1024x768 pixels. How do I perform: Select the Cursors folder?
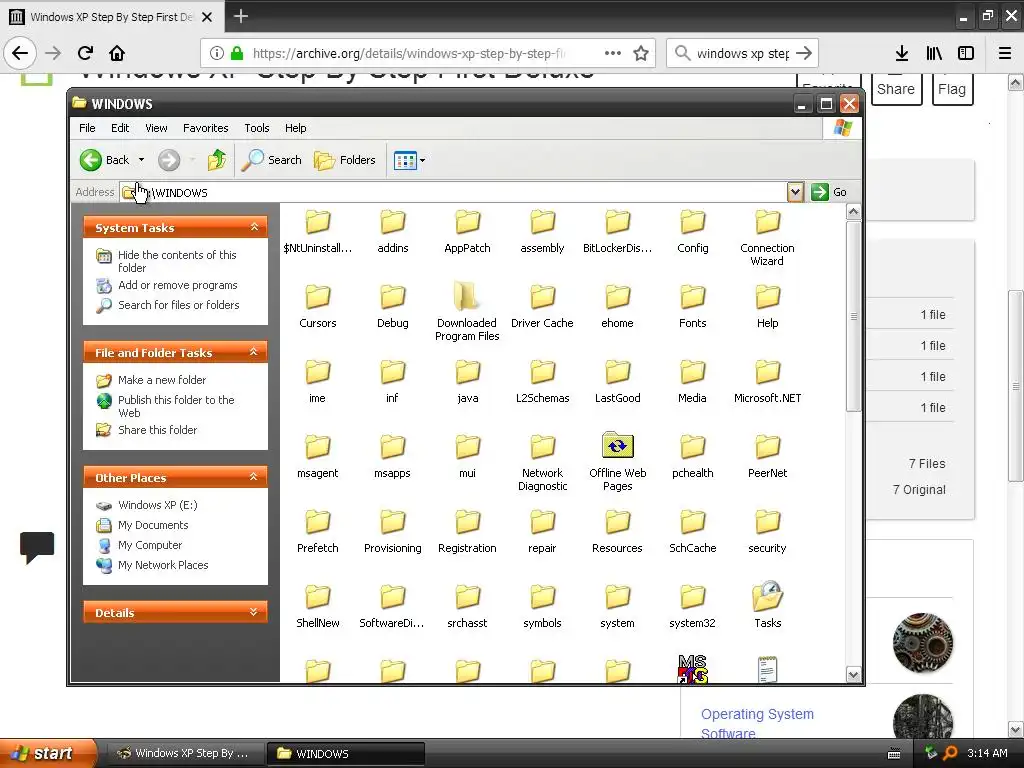(x=317, y=306)
